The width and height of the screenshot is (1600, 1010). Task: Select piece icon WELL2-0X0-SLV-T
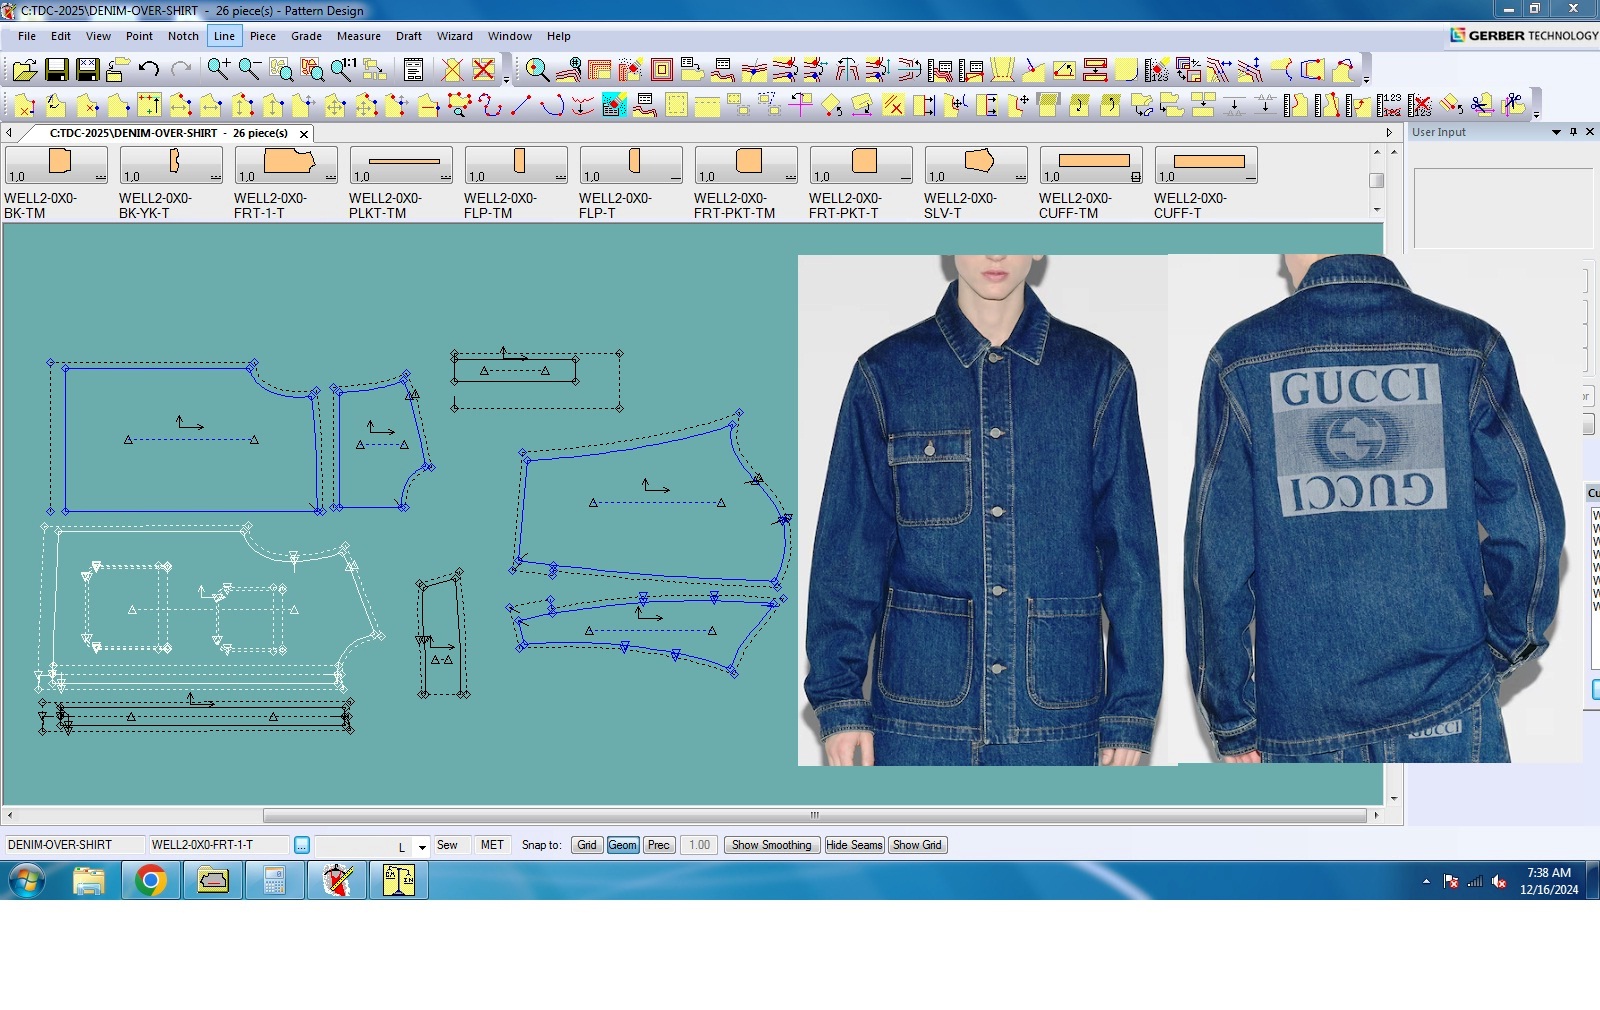(976, 165)
